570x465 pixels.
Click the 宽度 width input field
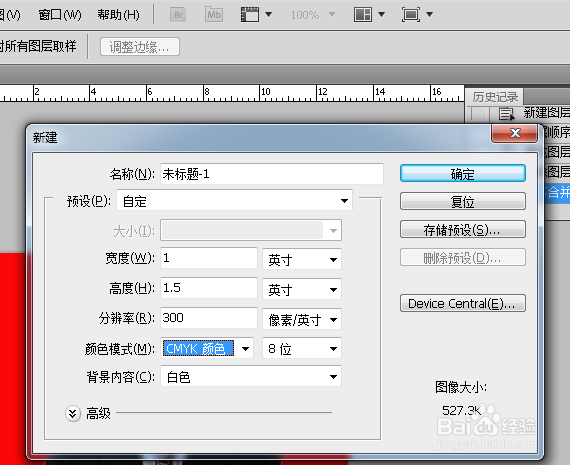(x=209, y=258)
